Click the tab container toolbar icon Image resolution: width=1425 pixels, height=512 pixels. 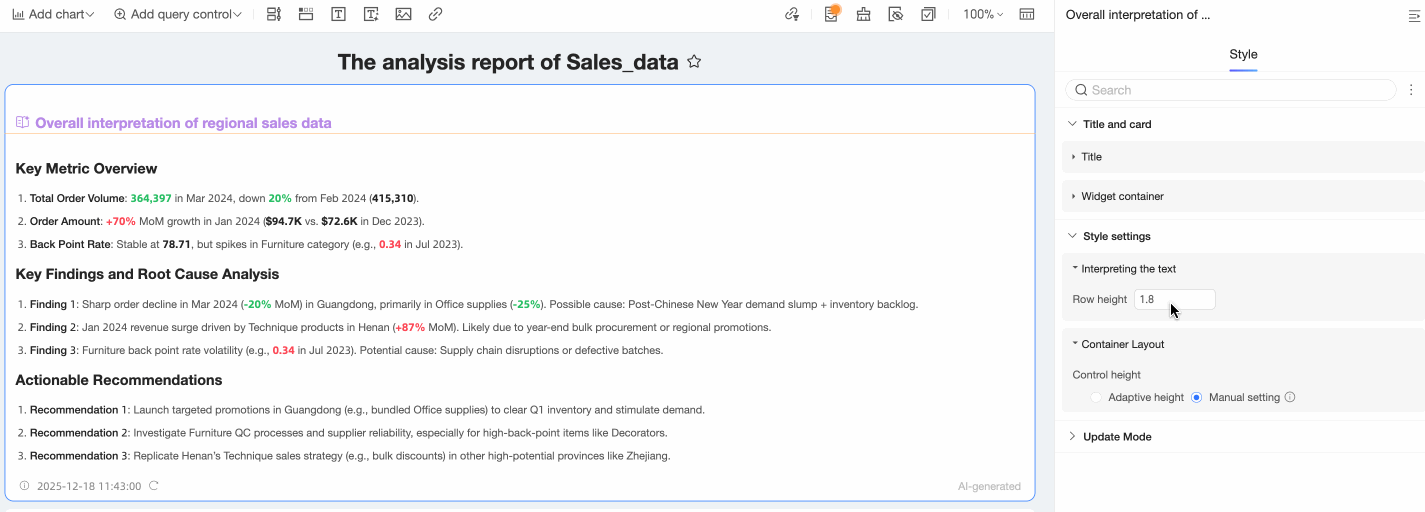[307, 15]
